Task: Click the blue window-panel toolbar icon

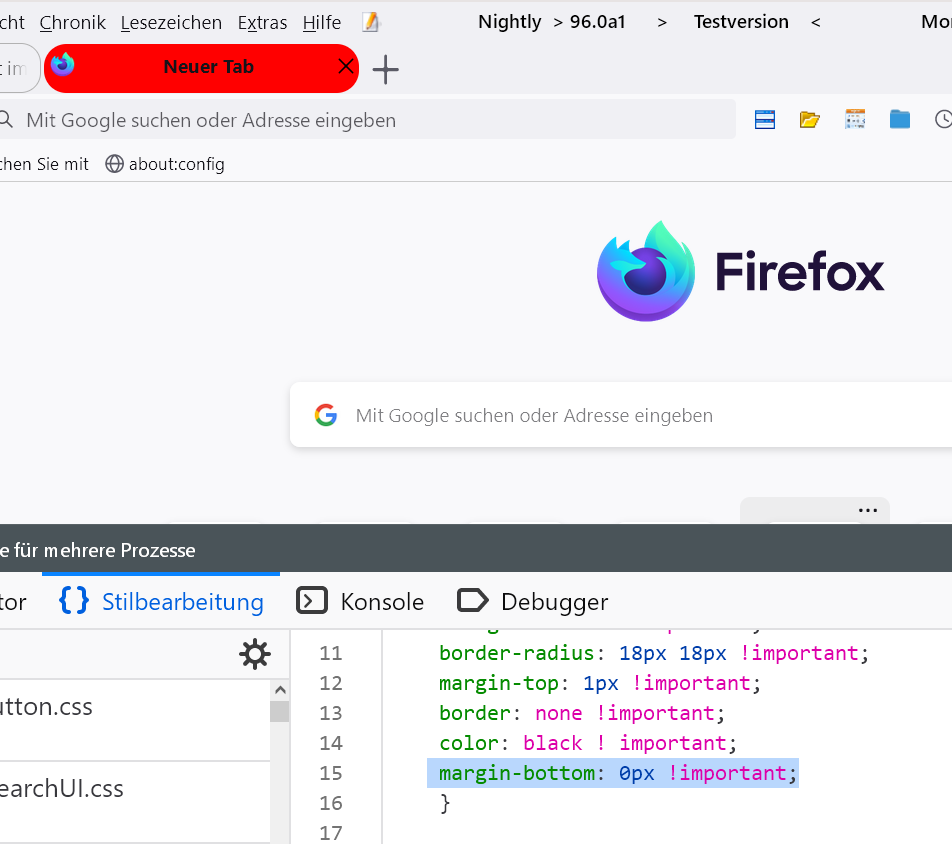Action: [765, 120]
